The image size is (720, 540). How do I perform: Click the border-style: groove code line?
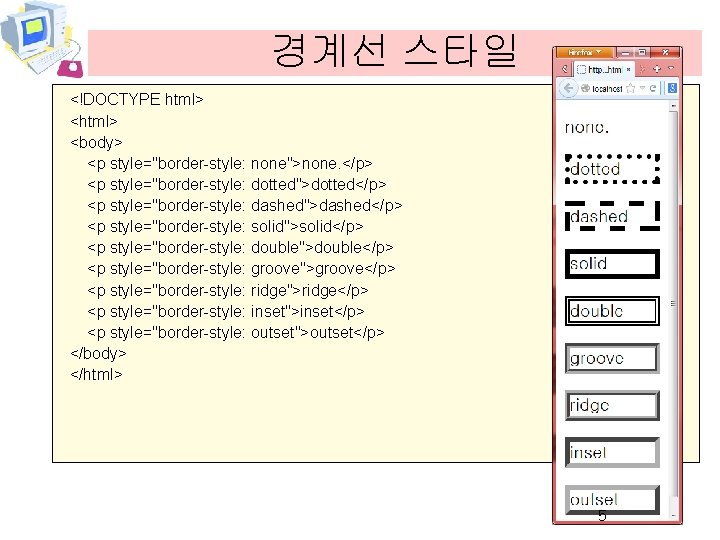[241, 269]
